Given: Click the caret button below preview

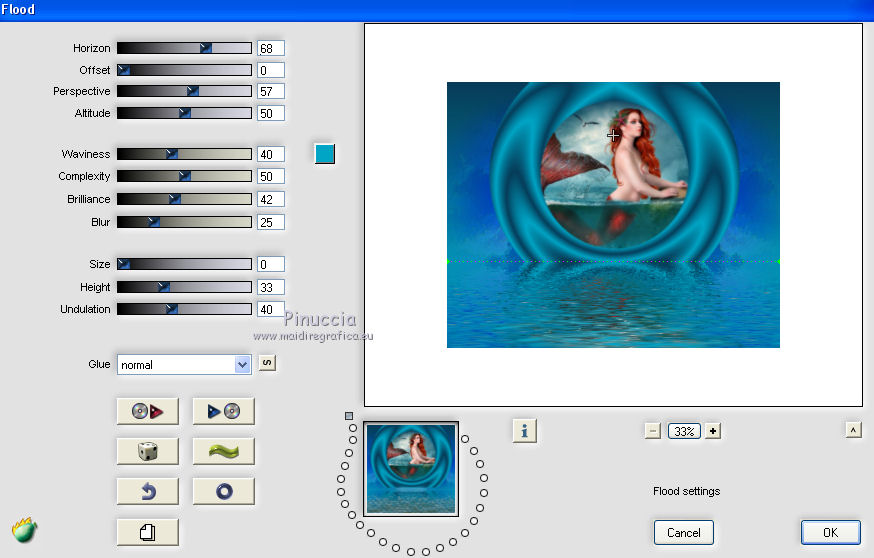Looking at the screenshot, I should pos(853,430).
